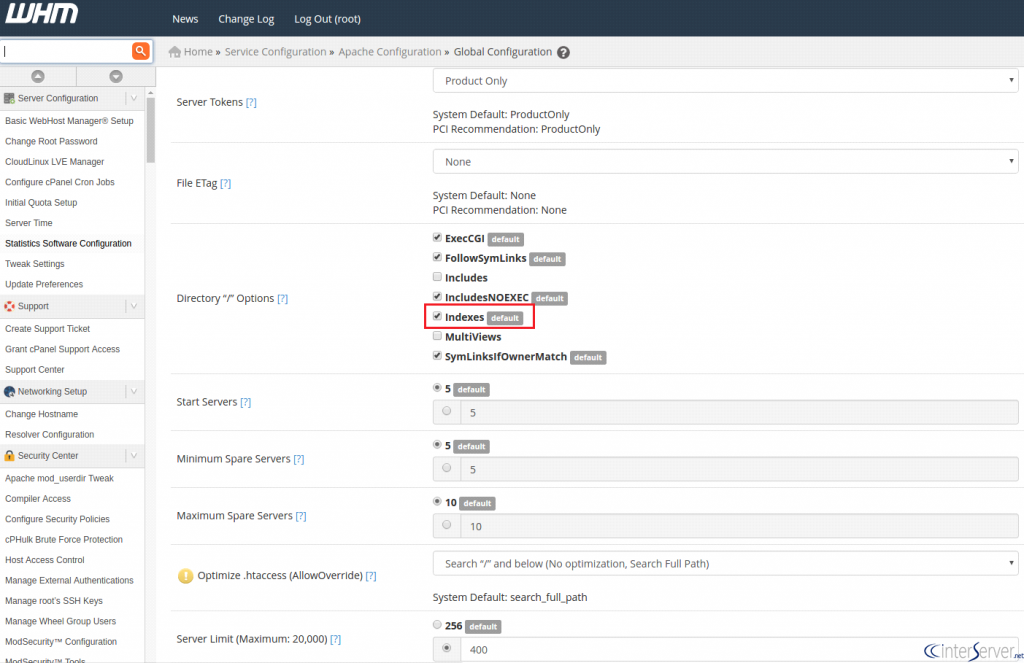
Task: Open Apache mod_userdir Tweak link
Action: click(x=59, y=478)
